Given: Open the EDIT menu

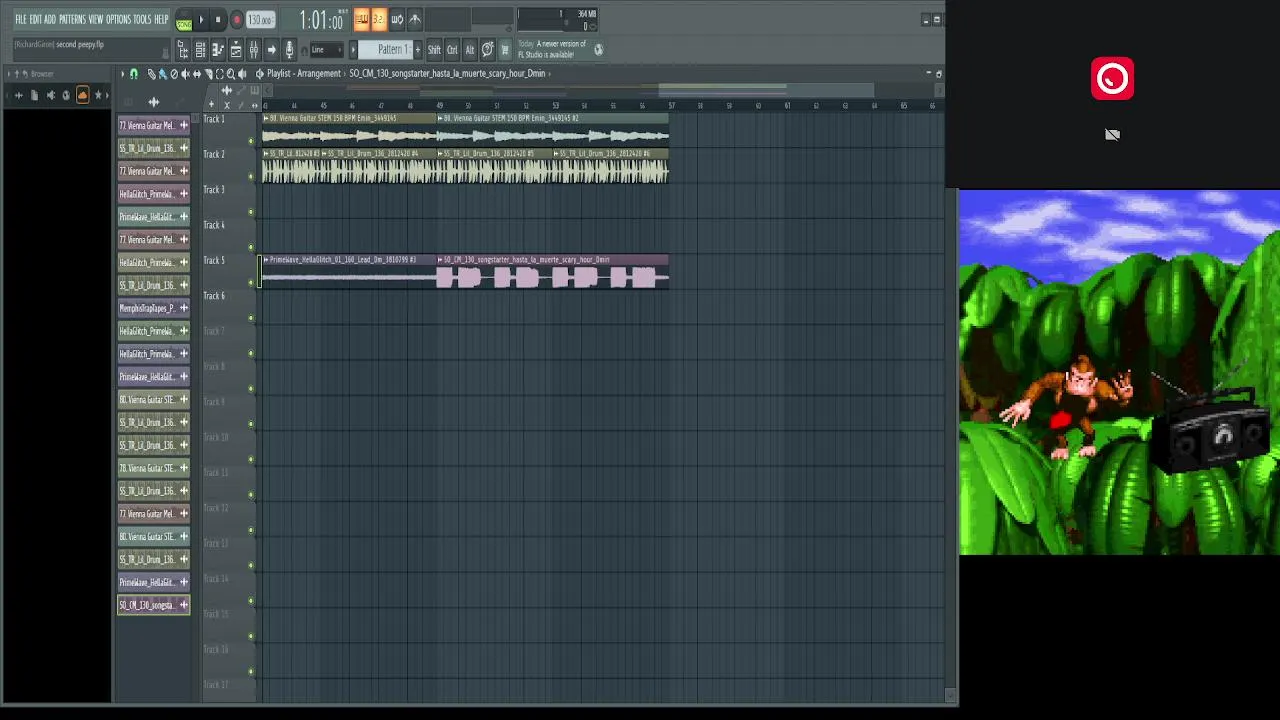Looking at the screenshot, I should (35, 19).
